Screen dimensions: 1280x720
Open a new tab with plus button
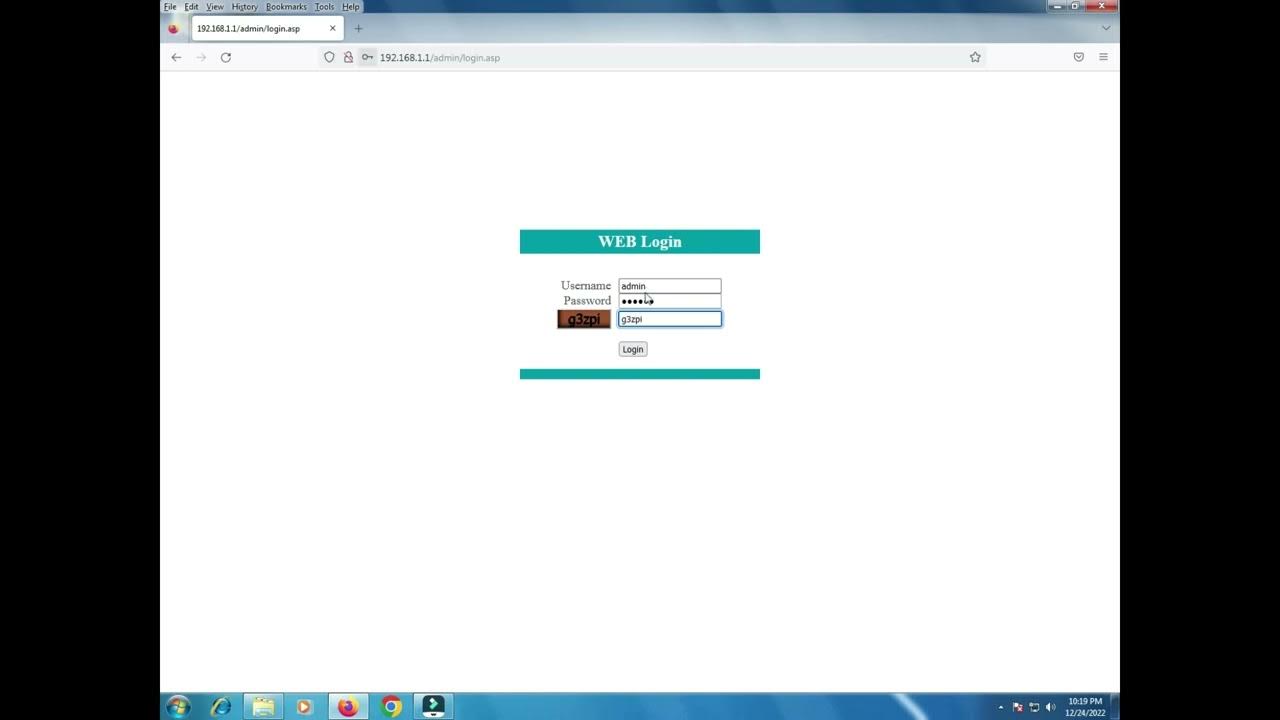[x=358, y=28]
